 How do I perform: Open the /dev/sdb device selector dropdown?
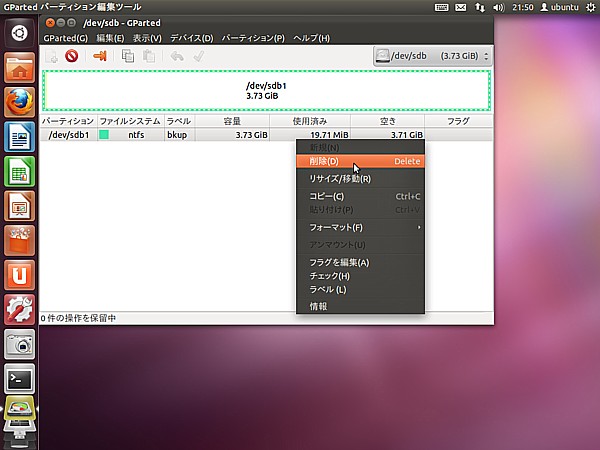click(432, 56)
